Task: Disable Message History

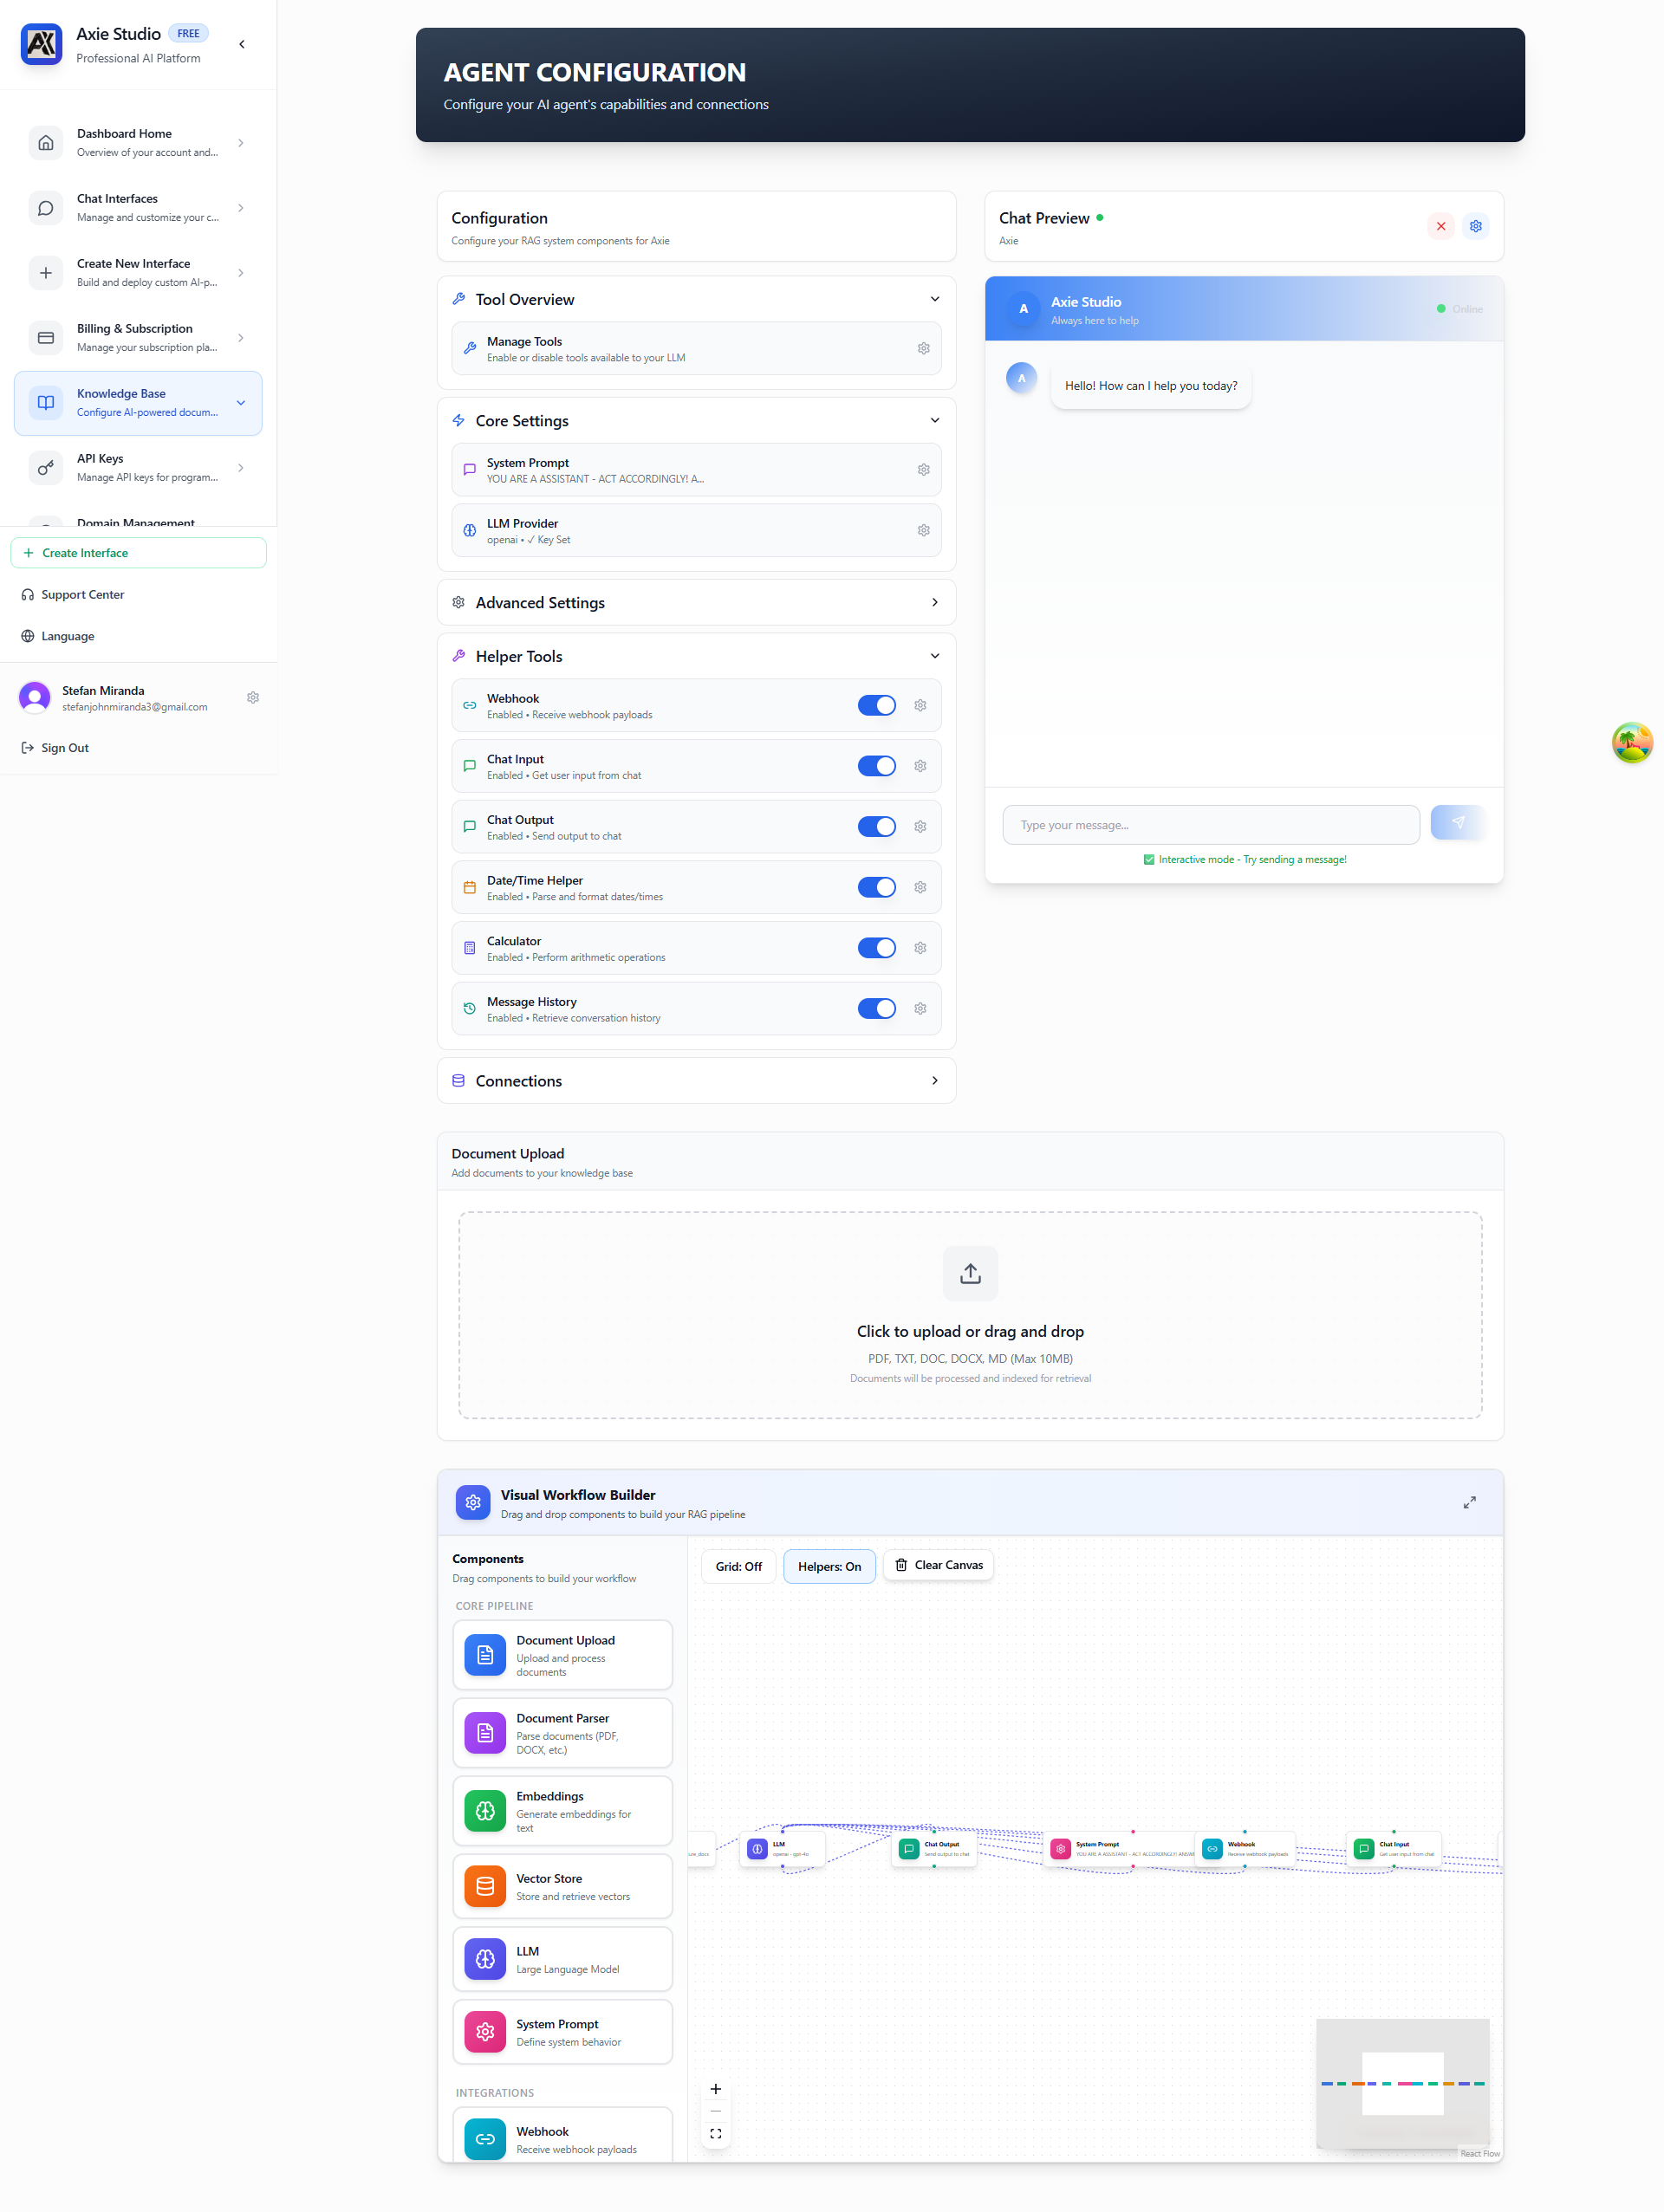Action: tap(876, 1008)
